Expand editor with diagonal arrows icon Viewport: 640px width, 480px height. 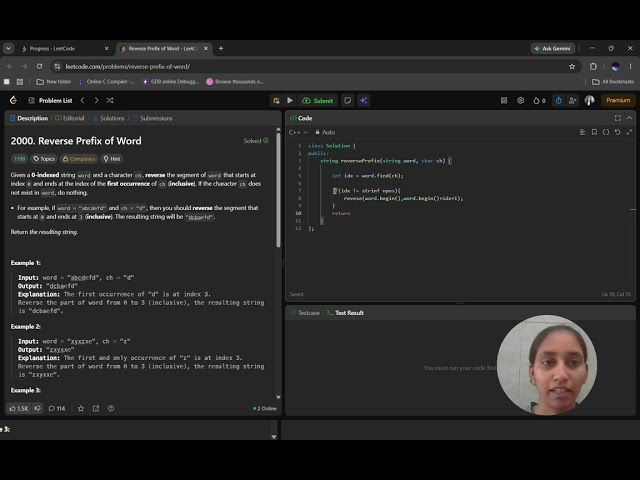(x=629, y=132)
